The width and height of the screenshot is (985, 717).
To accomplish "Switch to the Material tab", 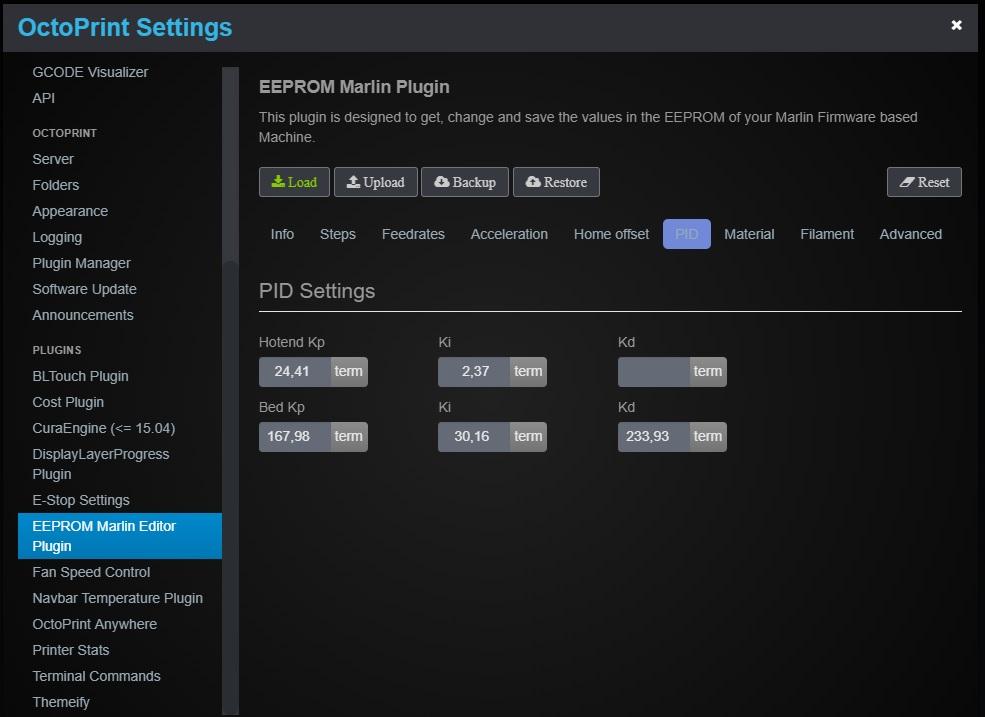I will point(749,234).
